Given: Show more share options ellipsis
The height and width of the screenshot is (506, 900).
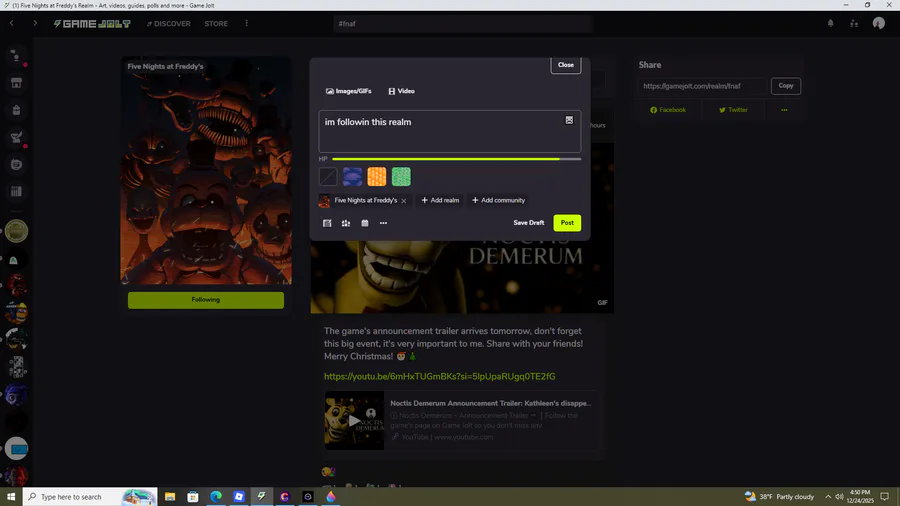Looking at the screenshot, I should click(x=784, y=110).
